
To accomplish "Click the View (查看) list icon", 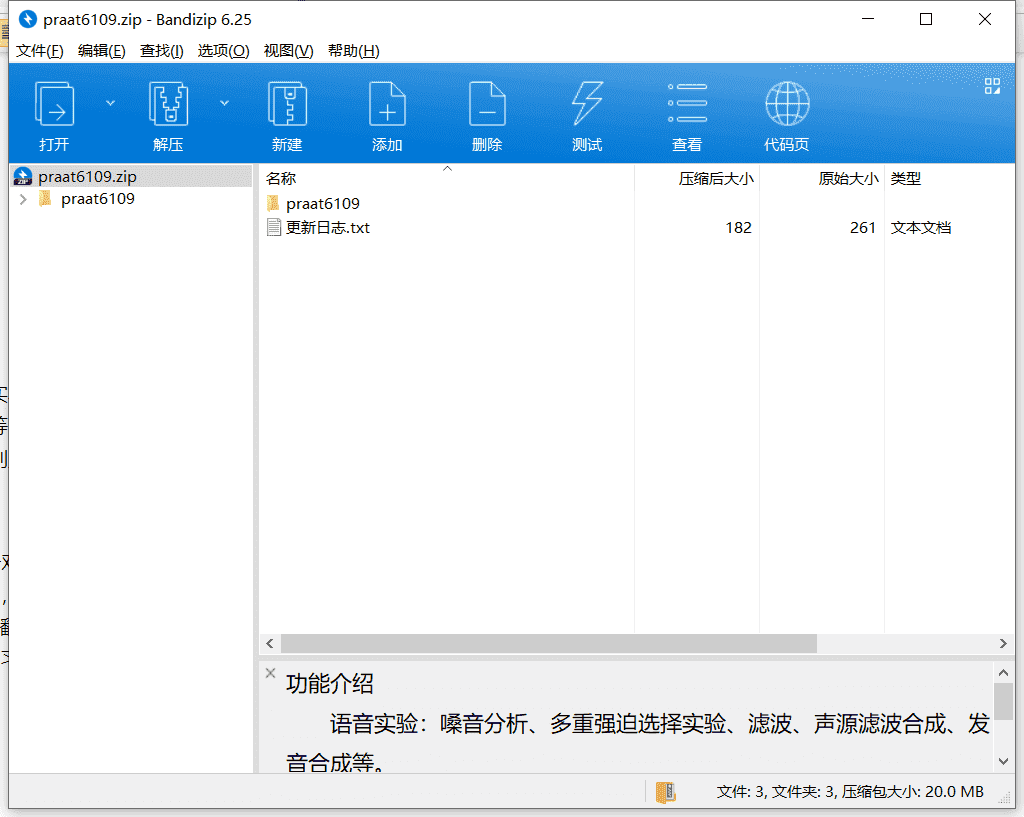I will 687,103.
